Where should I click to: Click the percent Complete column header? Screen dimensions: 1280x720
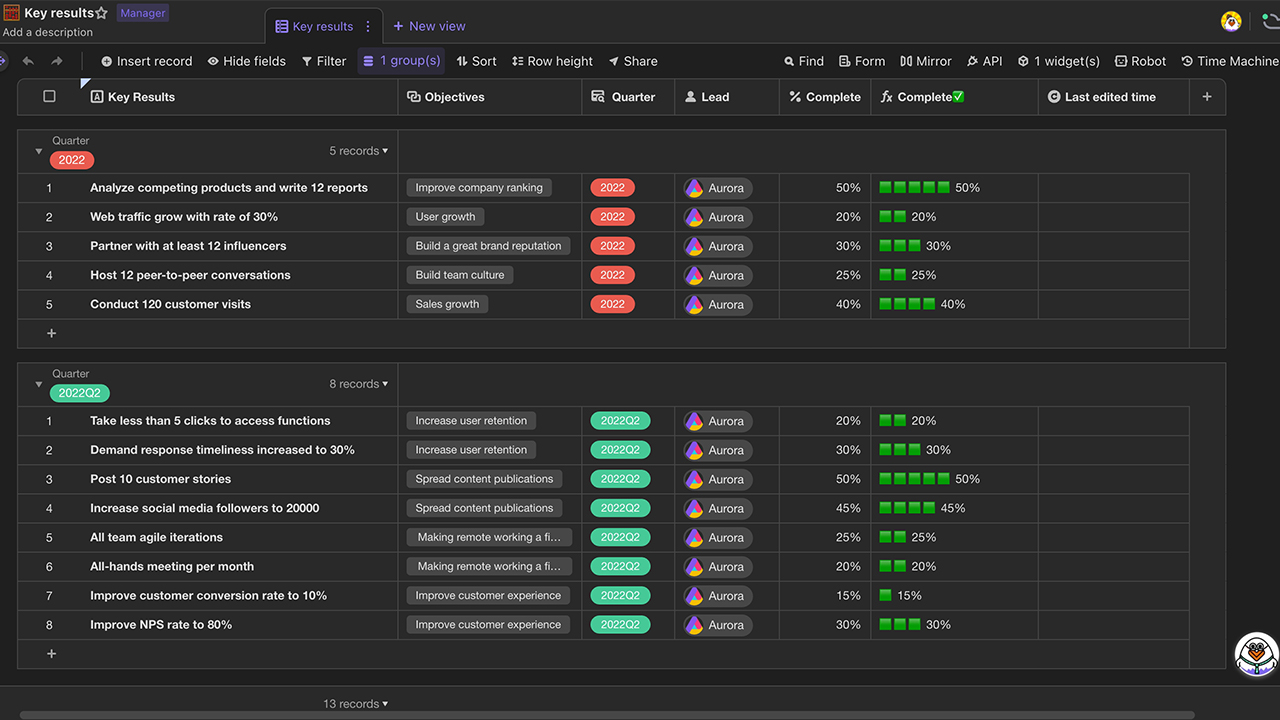pyautogui.click(x=825, y=97)
